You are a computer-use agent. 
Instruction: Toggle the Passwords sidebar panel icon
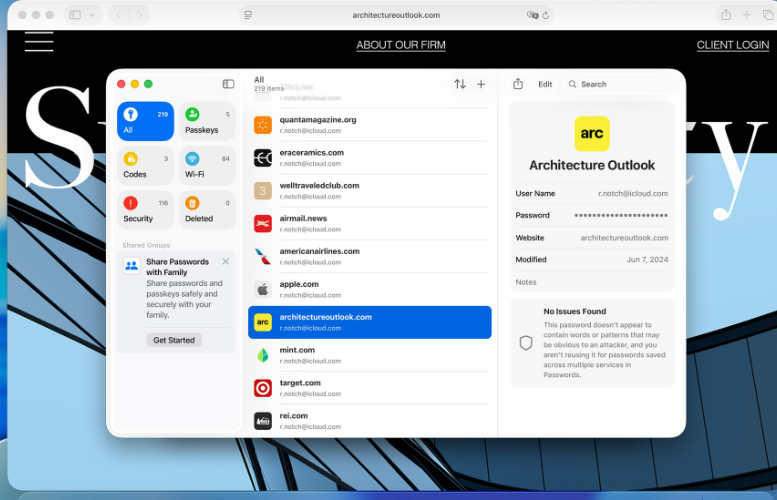tap(228, 84)
